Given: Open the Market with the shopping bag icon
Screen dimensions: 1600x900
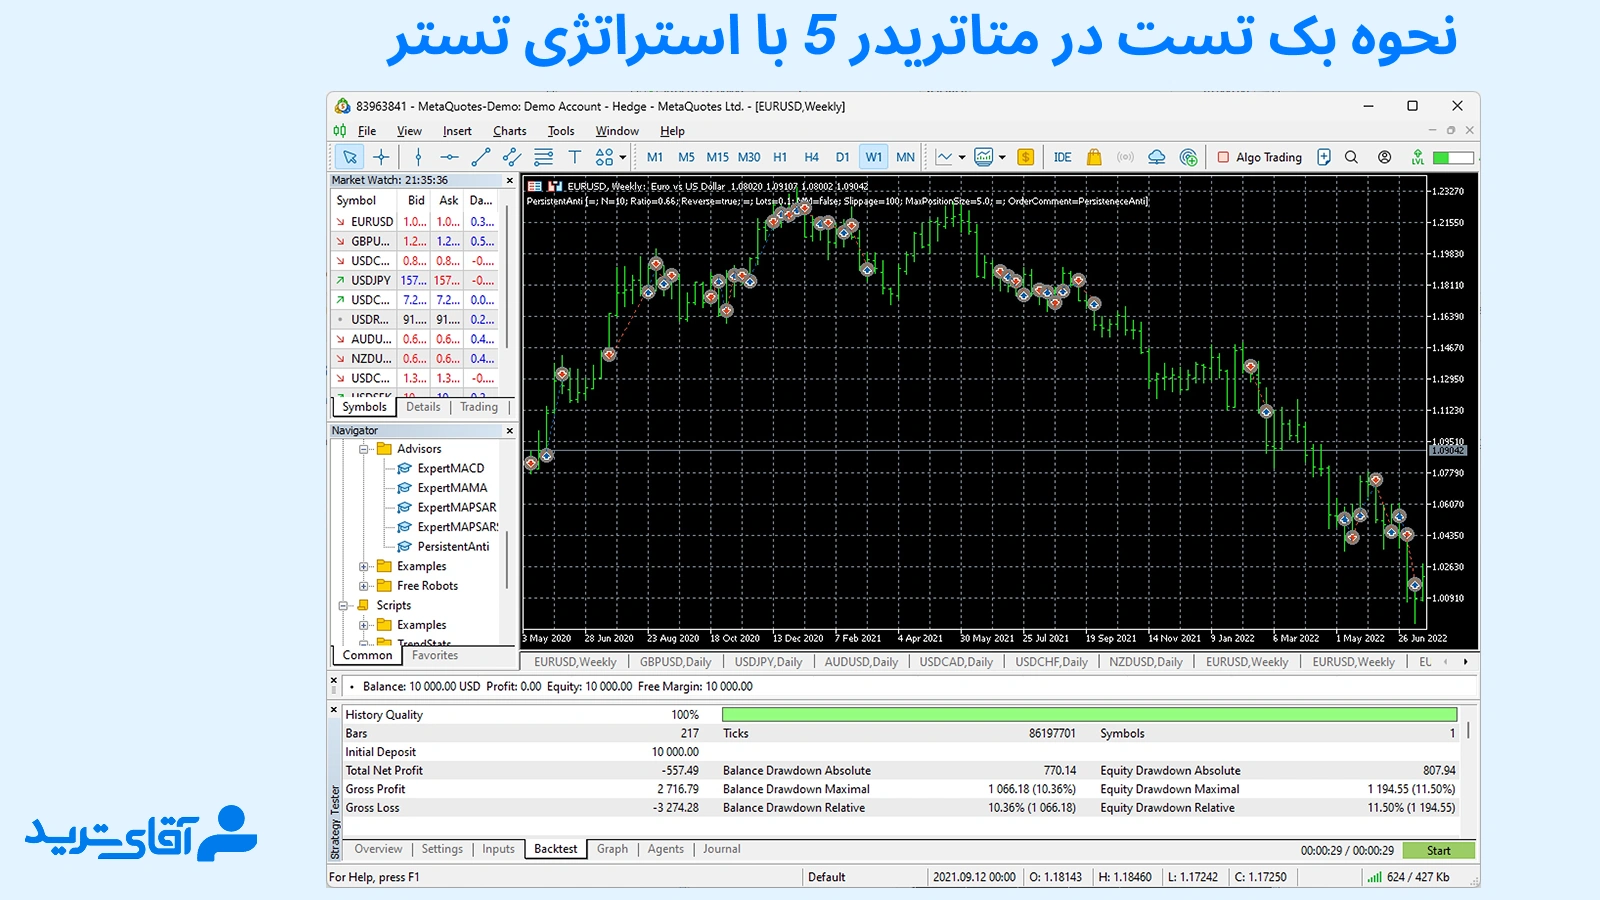Looking at the screenshot, I should (1094, 157).
